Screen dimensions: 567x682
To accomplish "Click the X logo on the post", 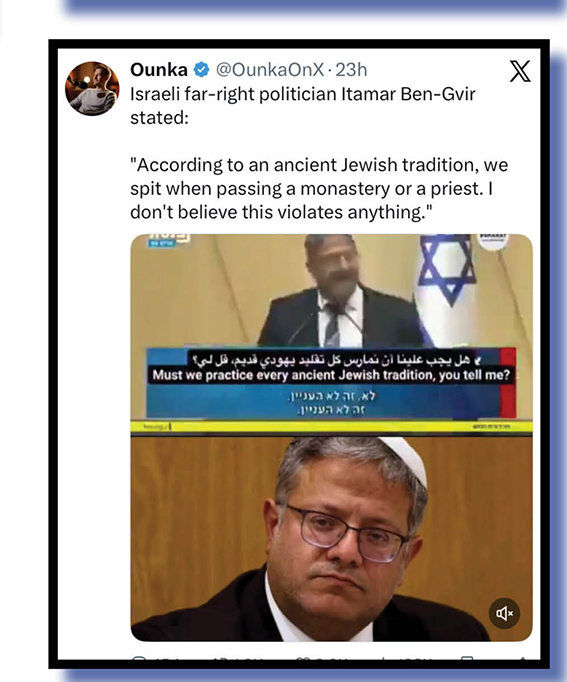I will coord(520,71).
